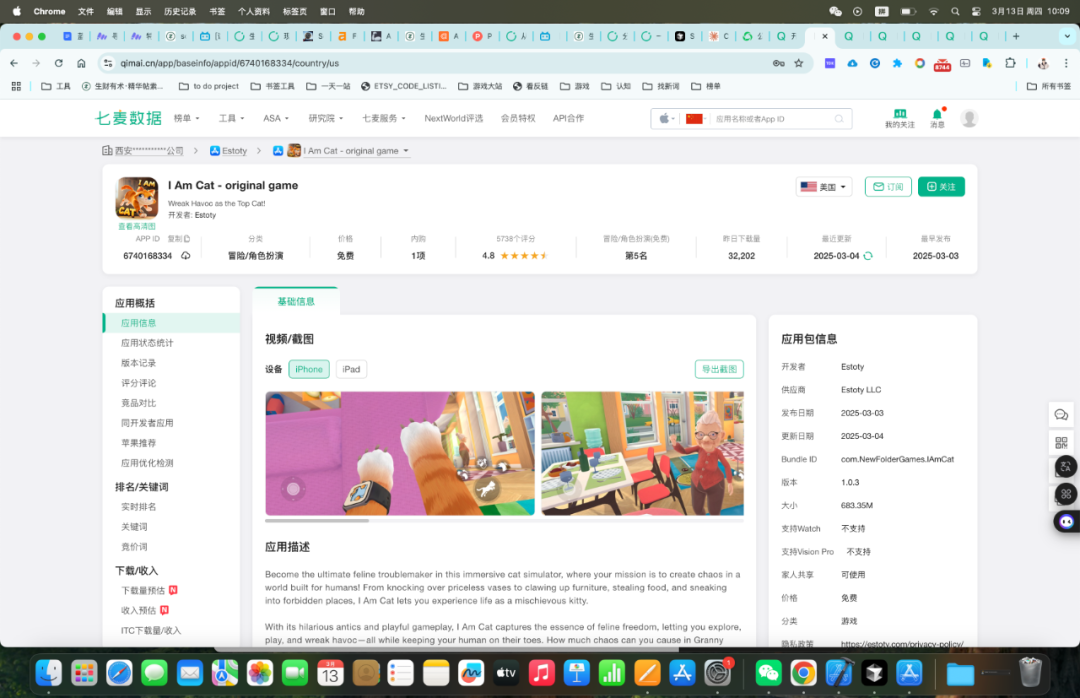
Task: Bookmark this page with star icon
Action: pos(799,63)
